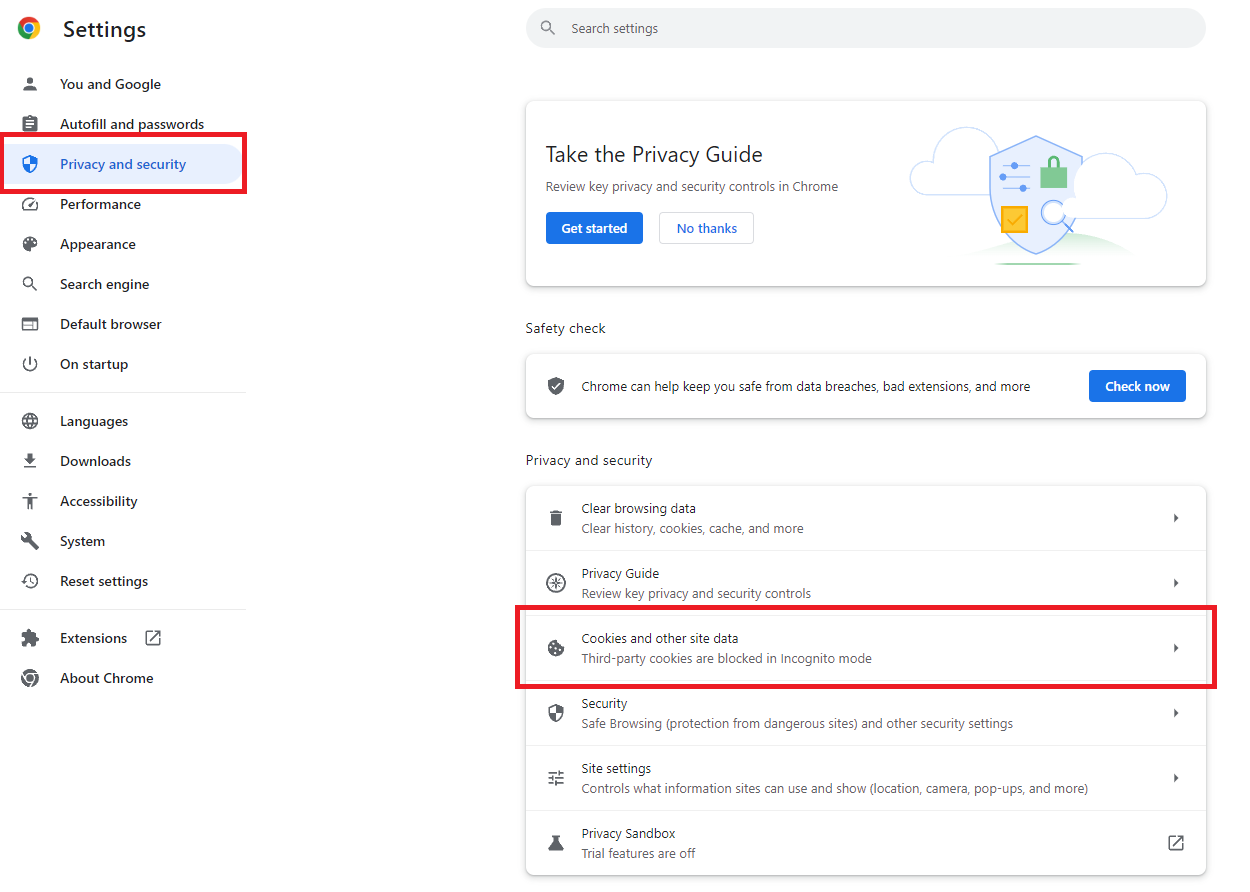Expand the Site settings row arrow
Viewport: 1250px width, 892px height.
[x=1176, y=778]
